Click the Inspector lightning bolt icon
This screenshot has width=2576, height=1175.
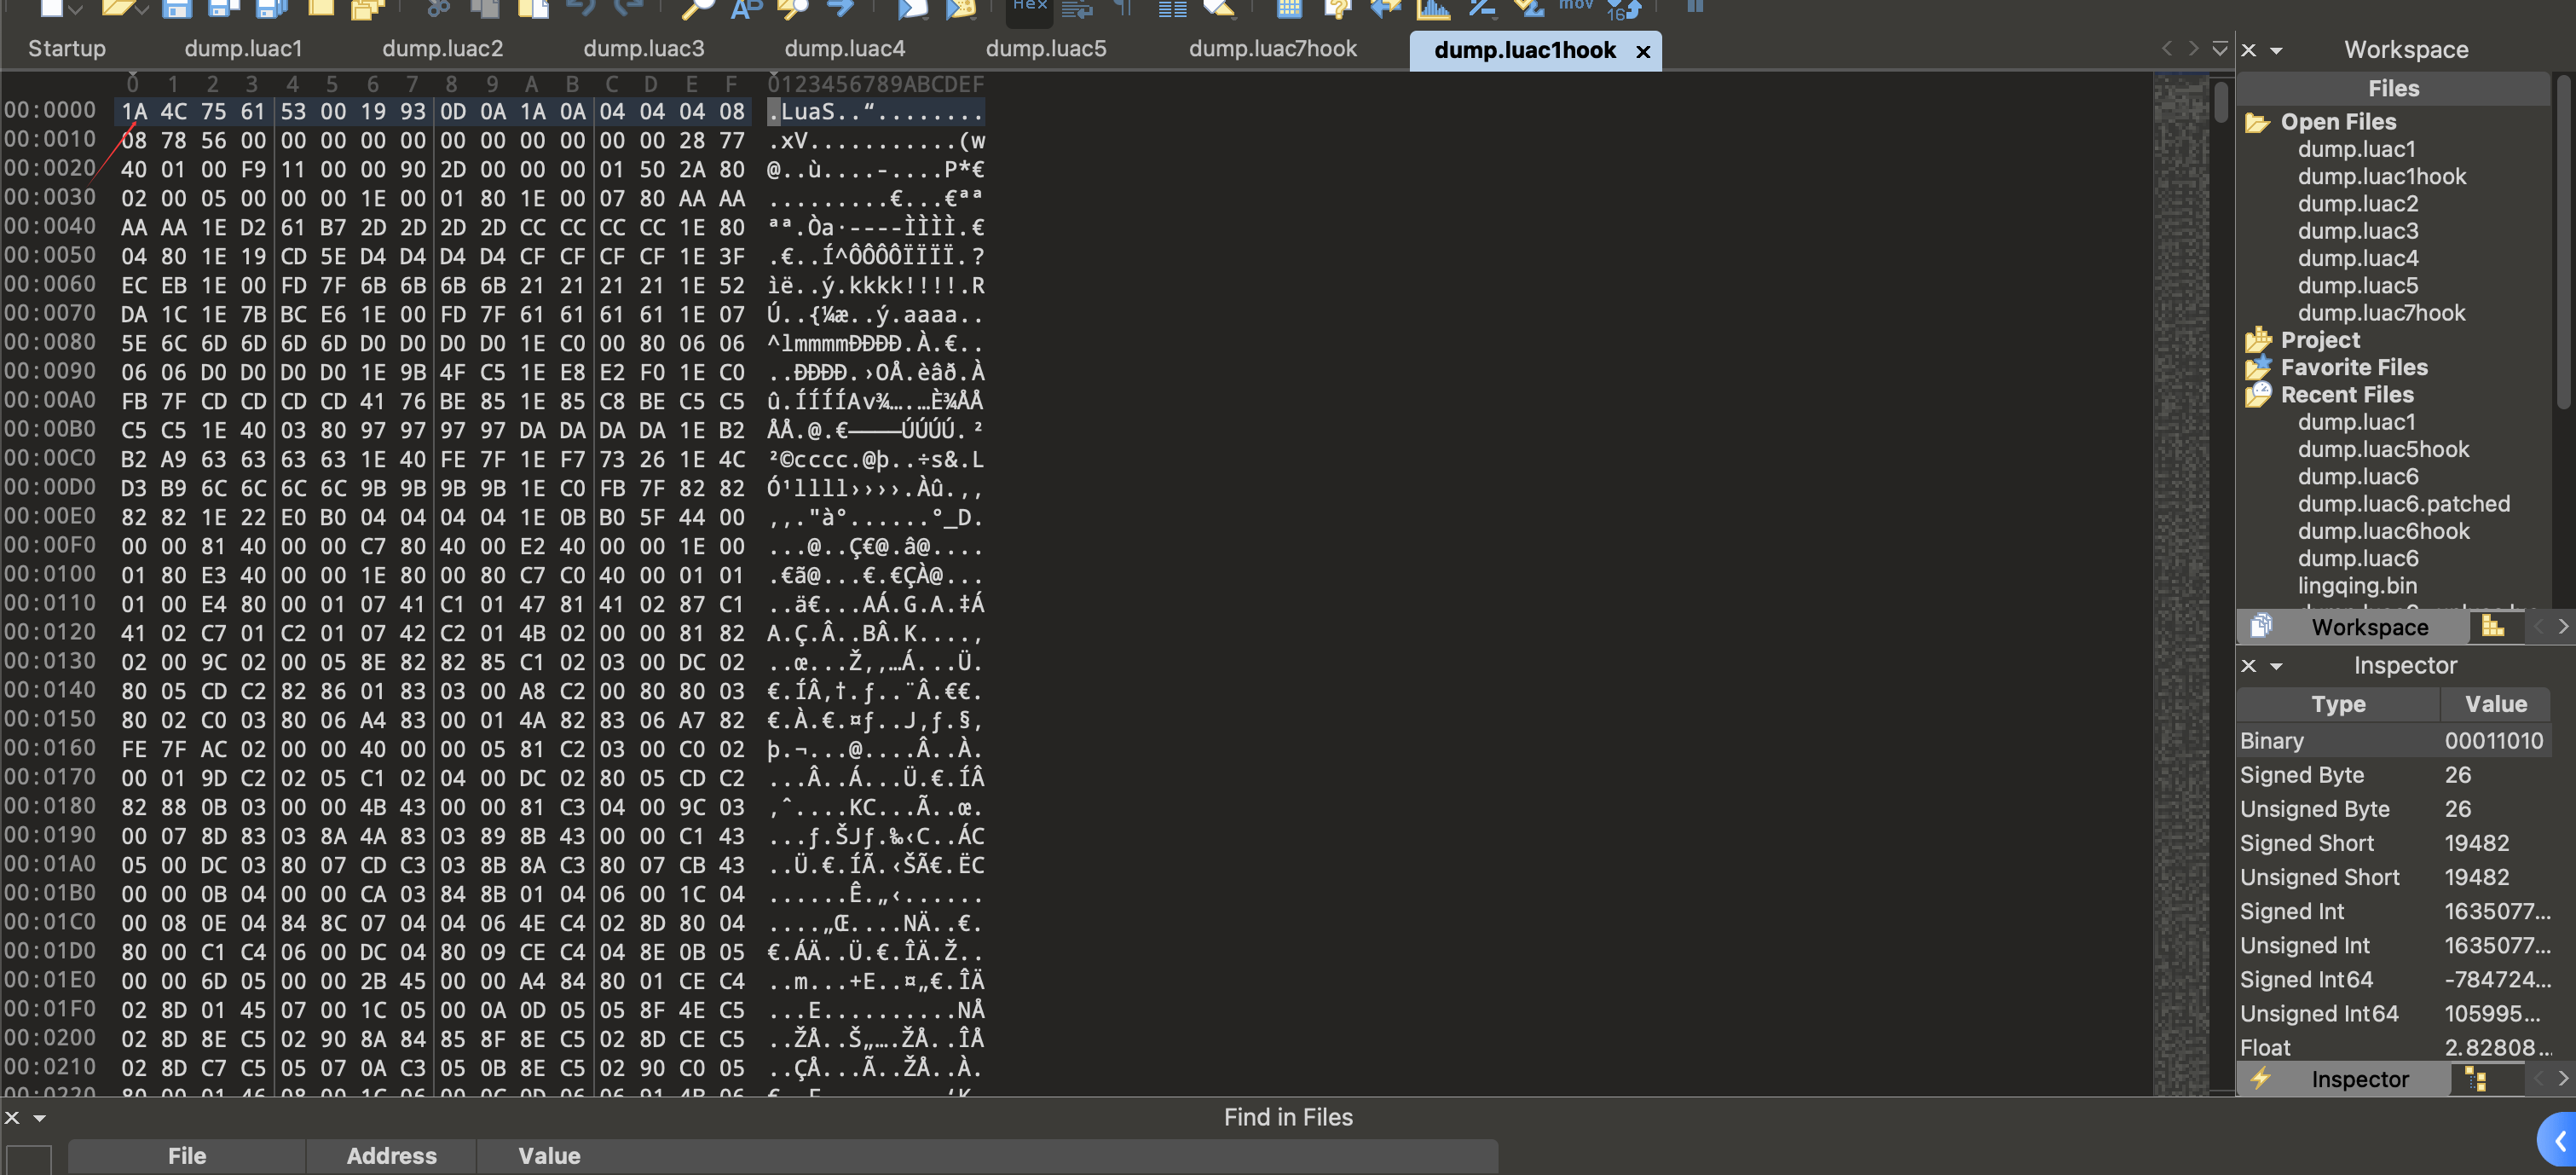point(2260,1079)
